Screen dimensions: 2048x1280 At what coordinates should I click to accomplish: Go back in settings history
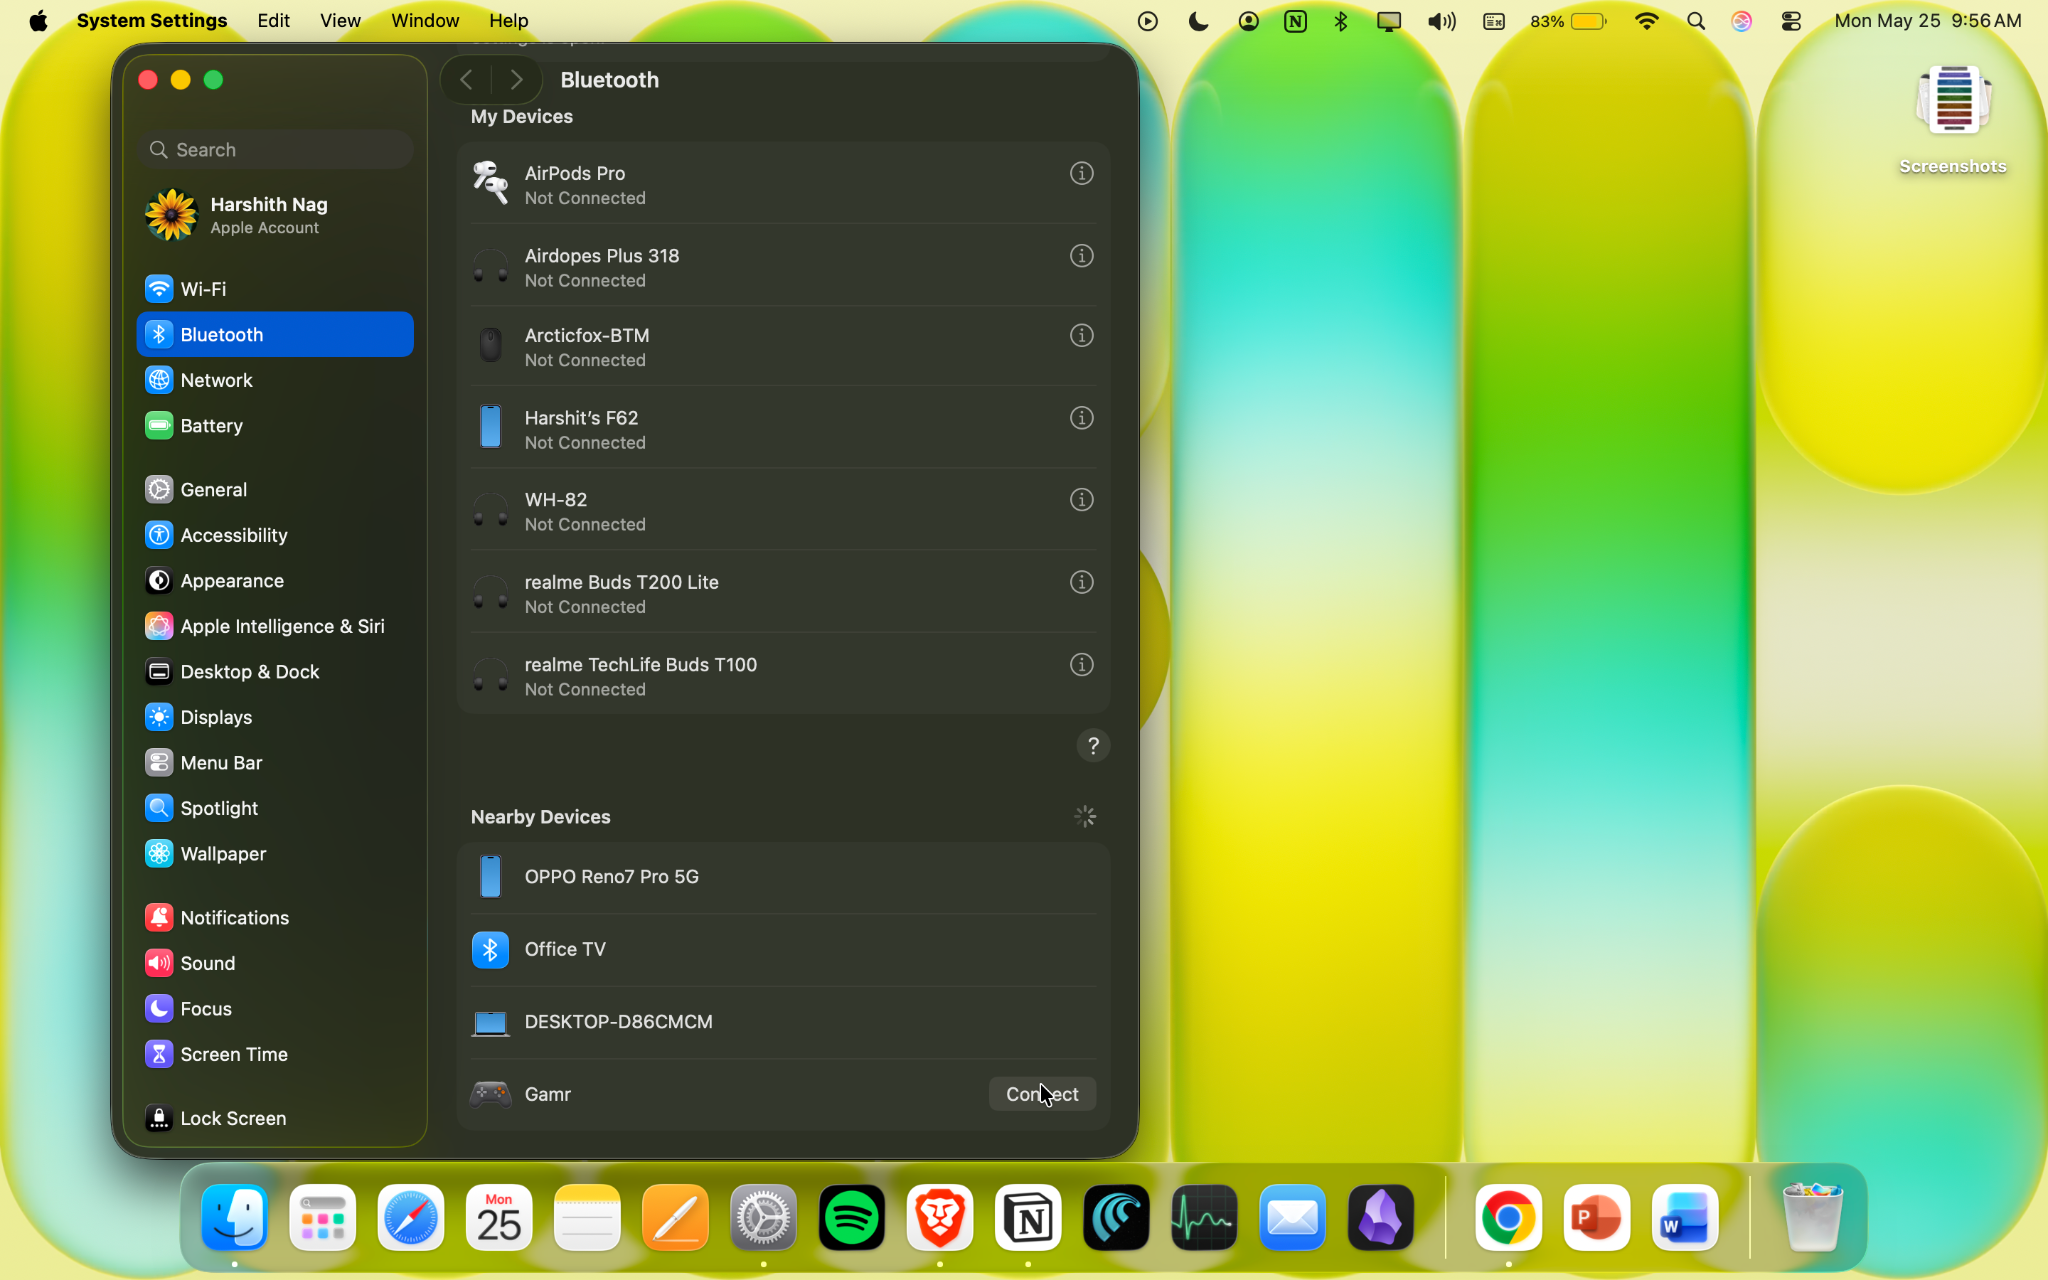point(466,80)
